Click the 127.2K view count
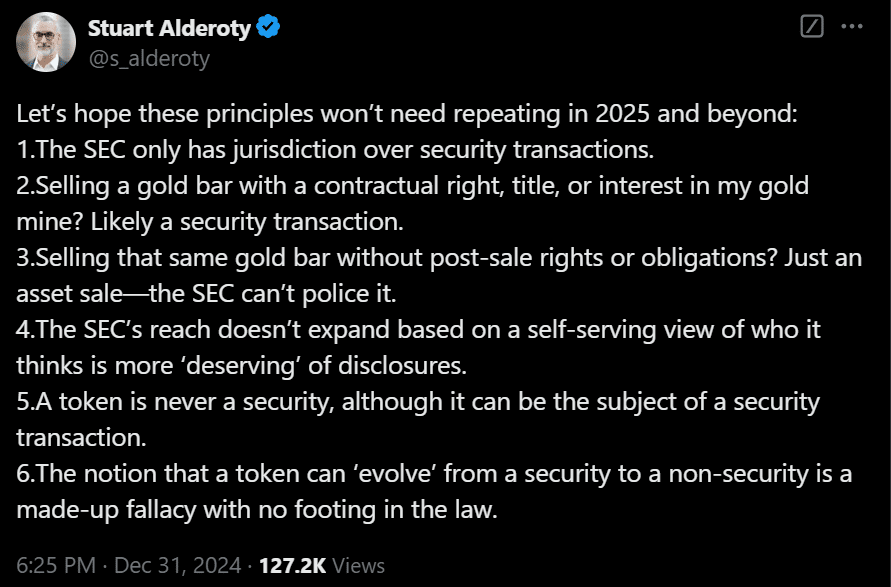The image size is (891, 587). click(x=293, y=565)
